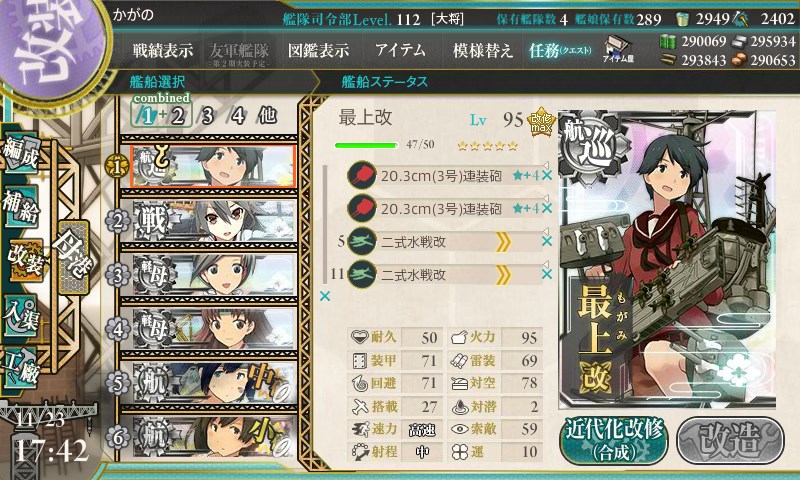Open the 補給 resupply icon
Image resolution: width=800 pixels, height=480 pixels.
pyautogui.click(x=22, y=206)
